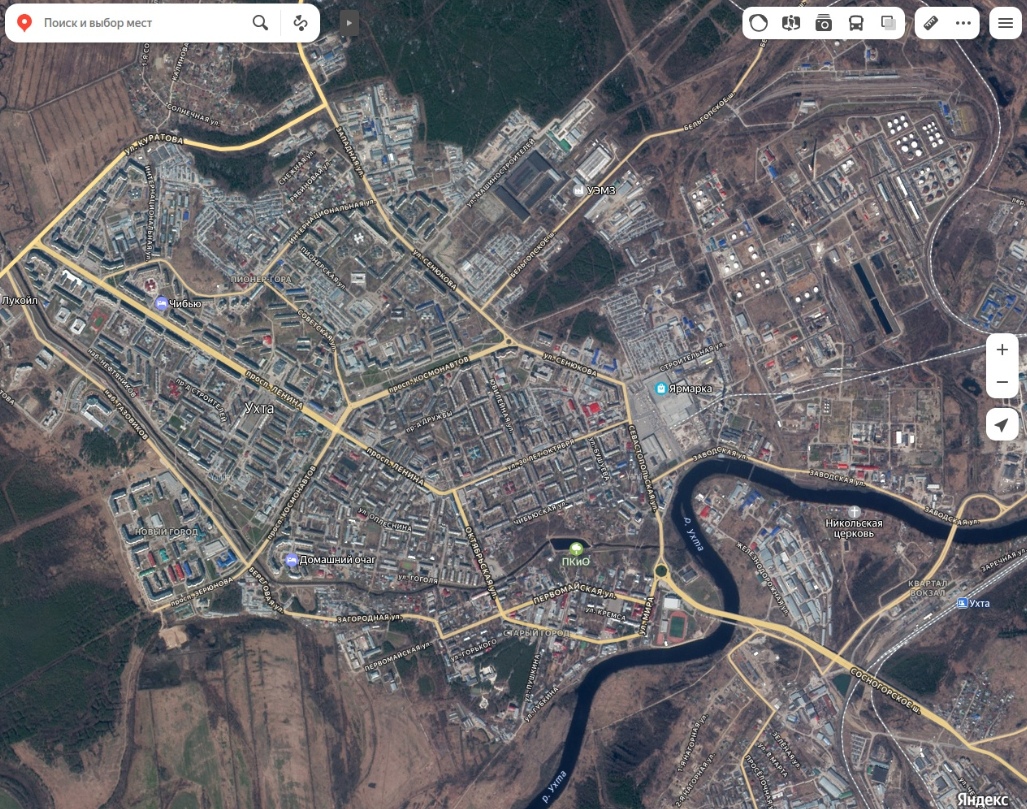Click the 'ул. Машиностроителей' street label
1027x809 pixels.
[x=501, y=173]
